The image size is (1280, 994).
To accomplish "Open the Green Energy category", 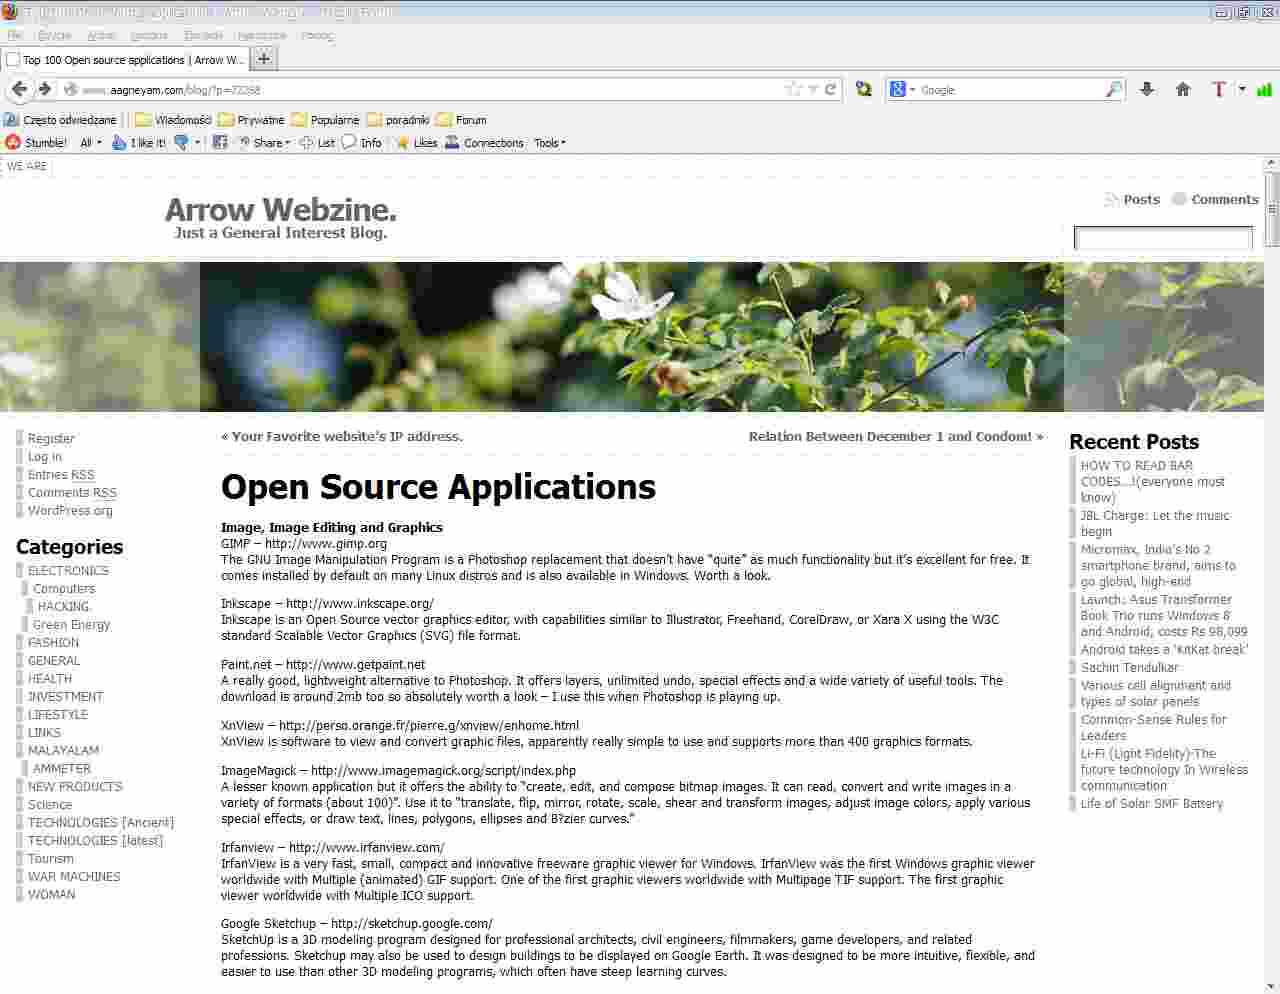I will (x=71, y=624).
